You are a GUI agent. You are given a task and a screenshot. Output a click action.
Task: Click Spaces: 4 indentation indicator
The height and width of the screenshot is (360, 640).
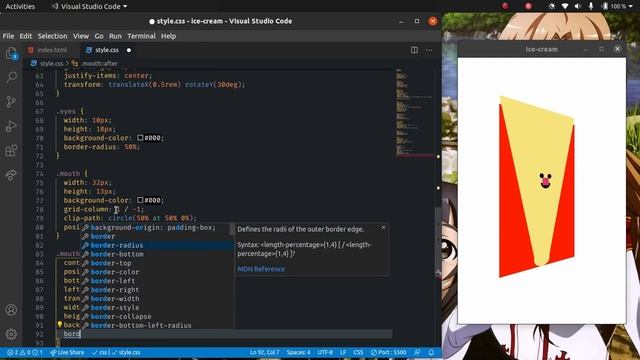coord(298,352)
